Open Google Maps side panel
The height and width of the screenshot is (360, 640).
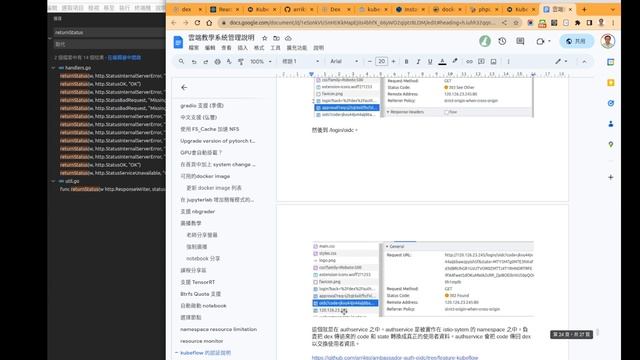[611, 144]
